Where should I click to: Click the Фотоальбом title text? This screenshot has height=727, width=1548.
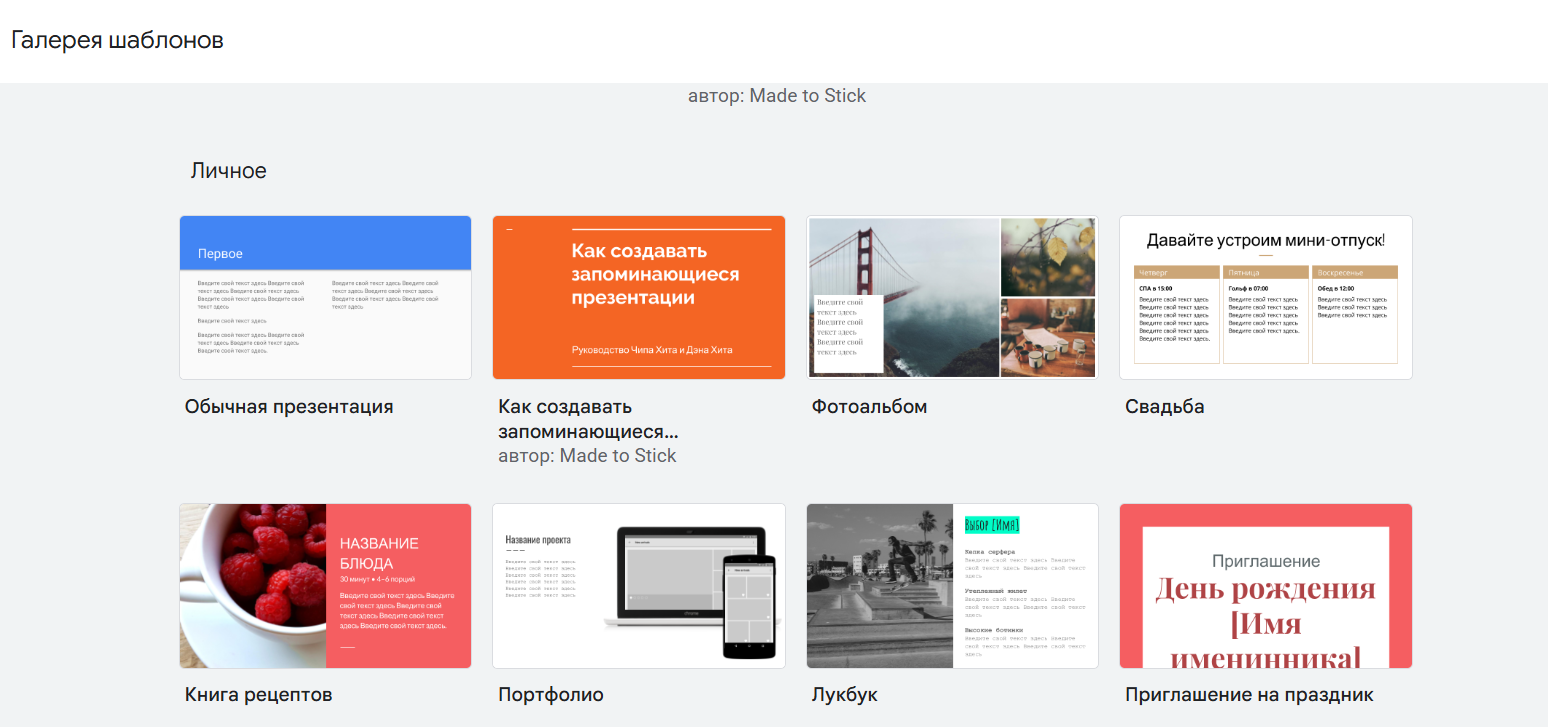coord(869,407)
